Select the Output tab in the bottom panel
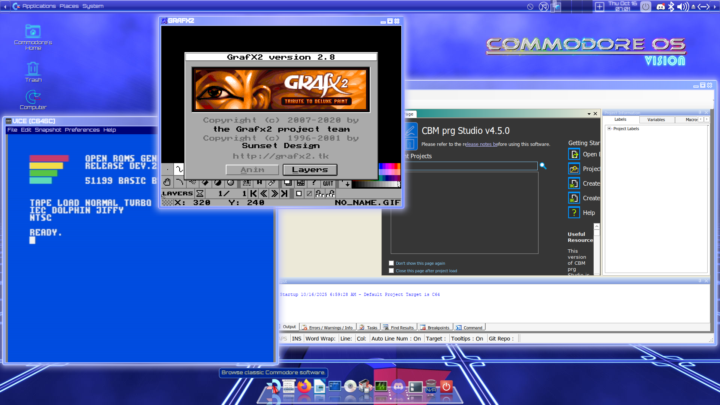The height and width of the screenshot is (405, 720). click(289, 327)
